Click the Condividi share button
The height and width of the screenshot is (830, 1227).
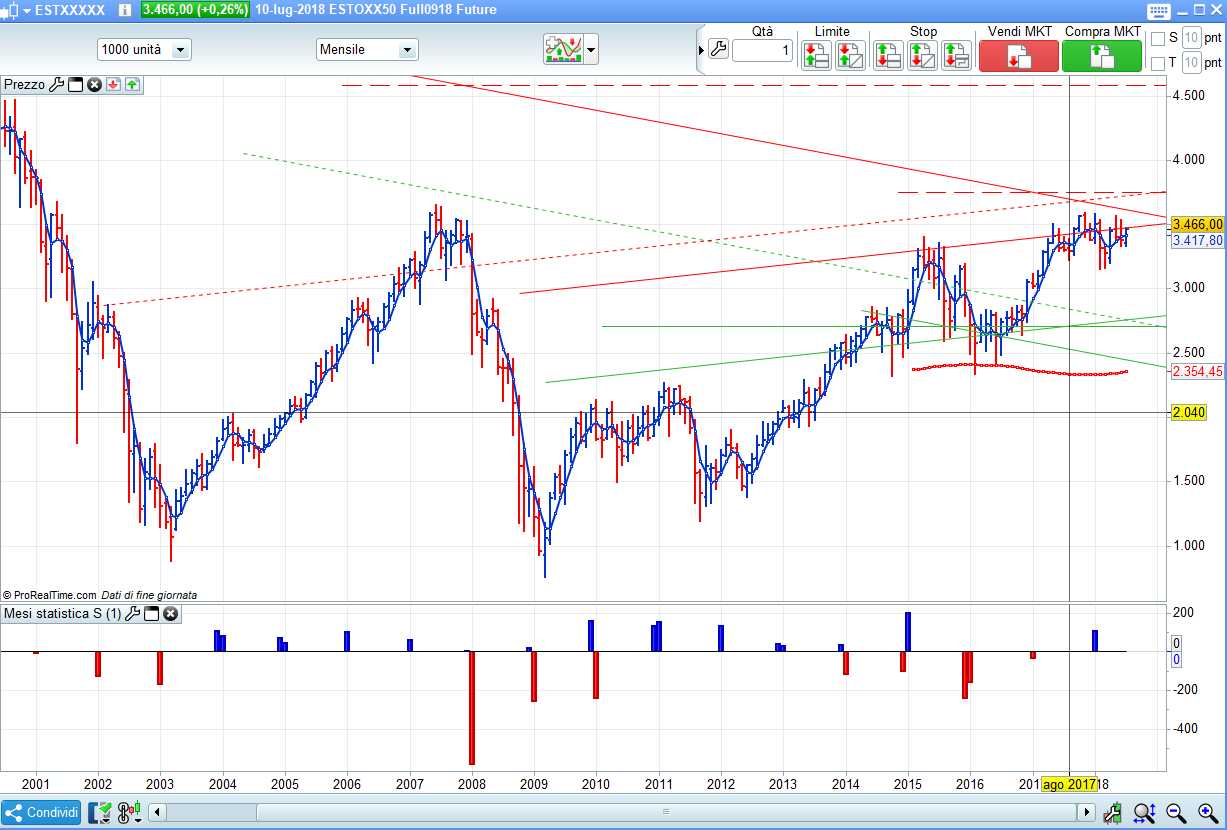(x=42, y=813)
